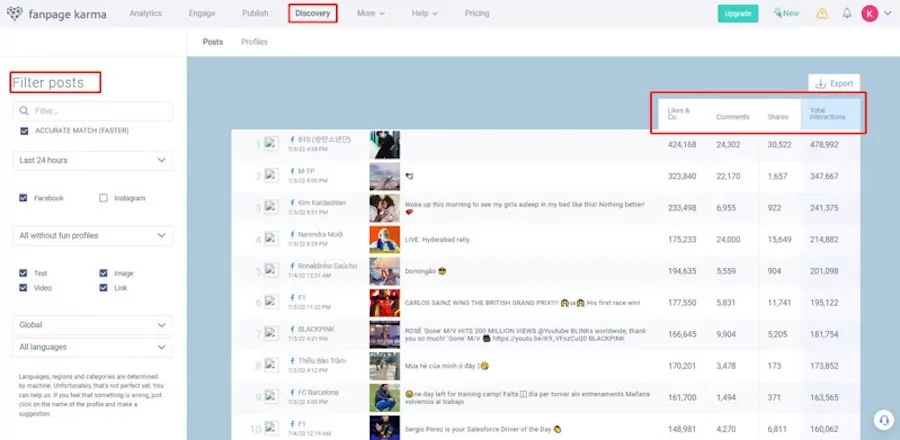This screenshot has height=440, width=900.
Task: Expand the account chevron beside avatar
Action: [887, 14]
